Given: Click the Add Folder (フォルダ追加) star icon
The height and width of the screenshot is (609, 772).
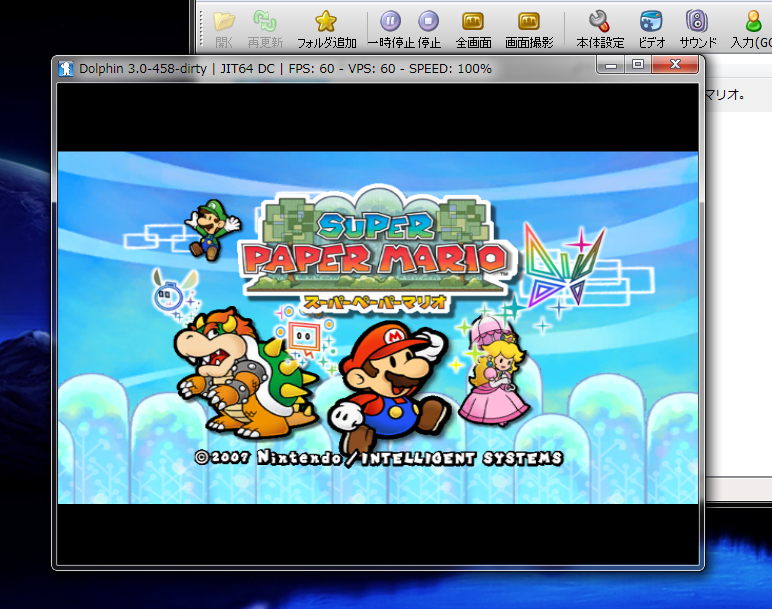Looking at the screenshot, I should point(326,22).
